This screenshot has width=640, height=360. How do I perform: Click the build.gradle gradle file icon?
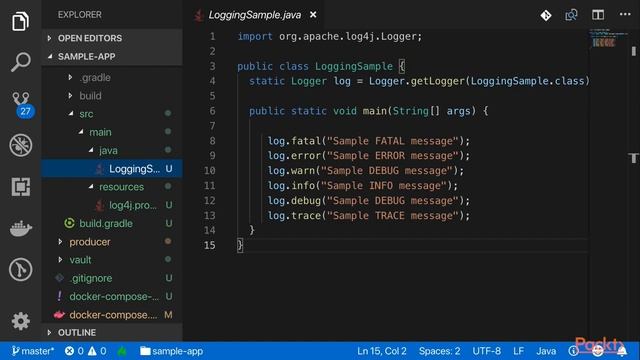coord(69,223)
